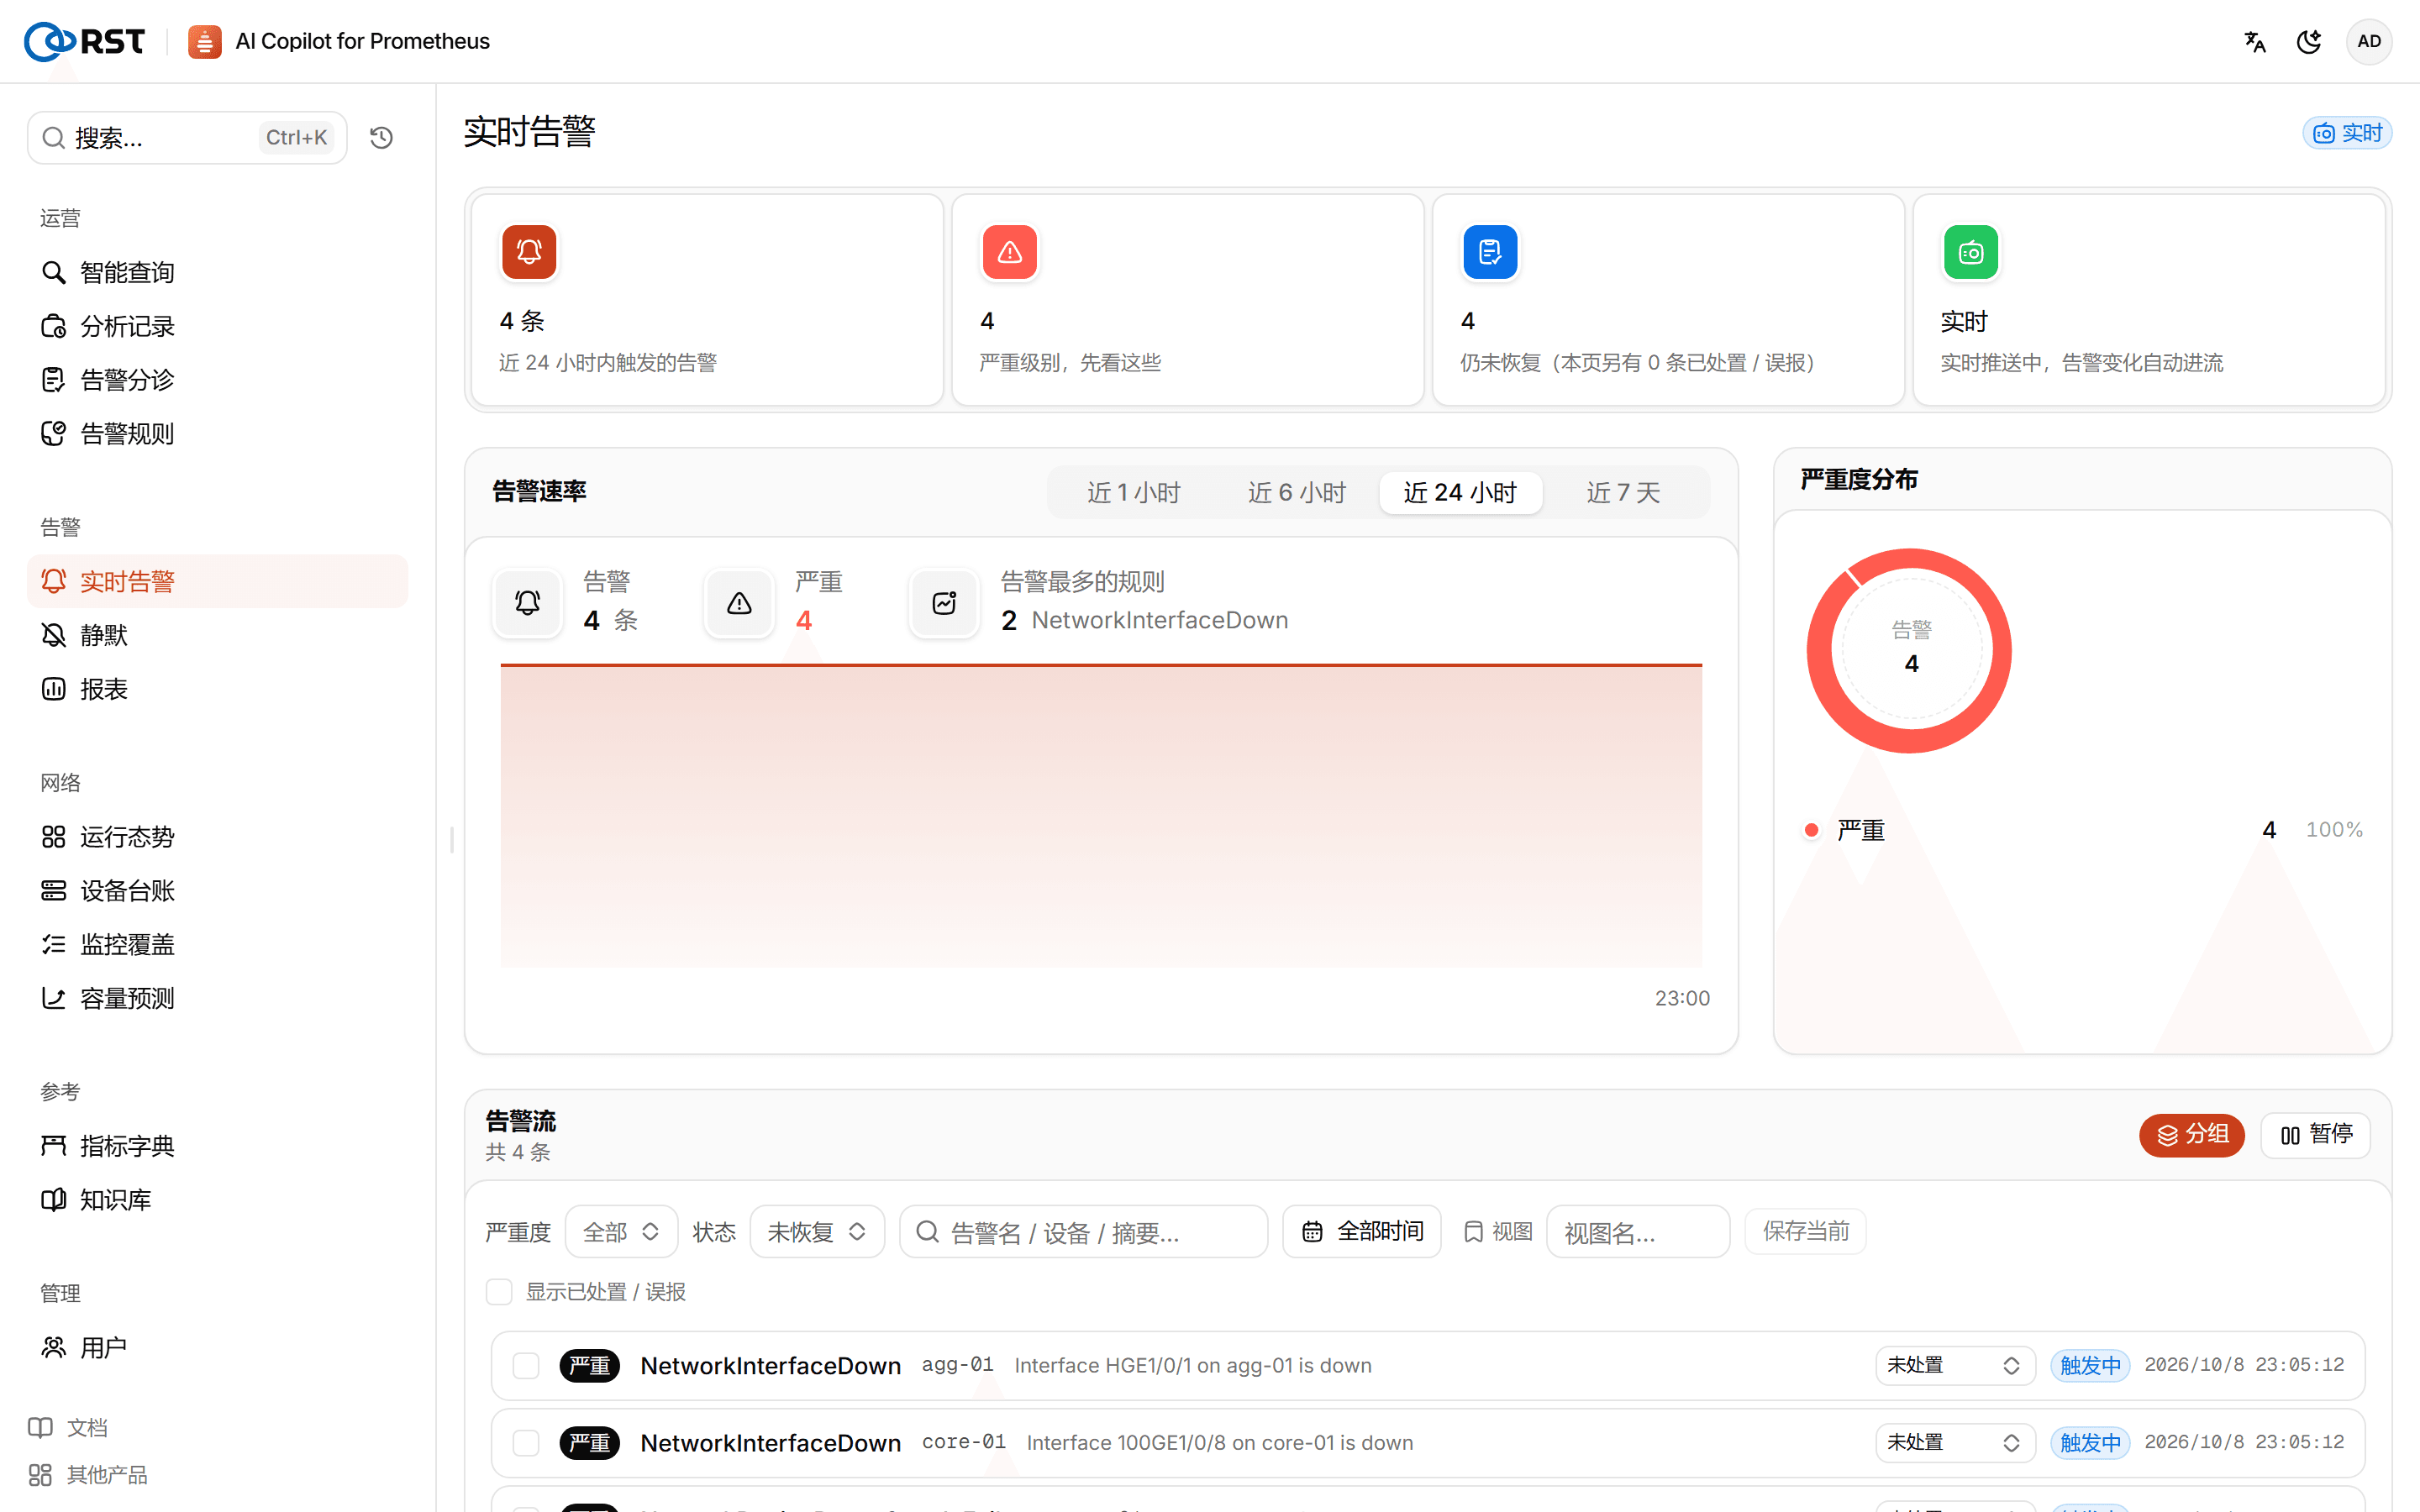Expand 未处置 dropdown for core-01 alert
2420x1512 pixels.
click(x=1955, y=1443)
